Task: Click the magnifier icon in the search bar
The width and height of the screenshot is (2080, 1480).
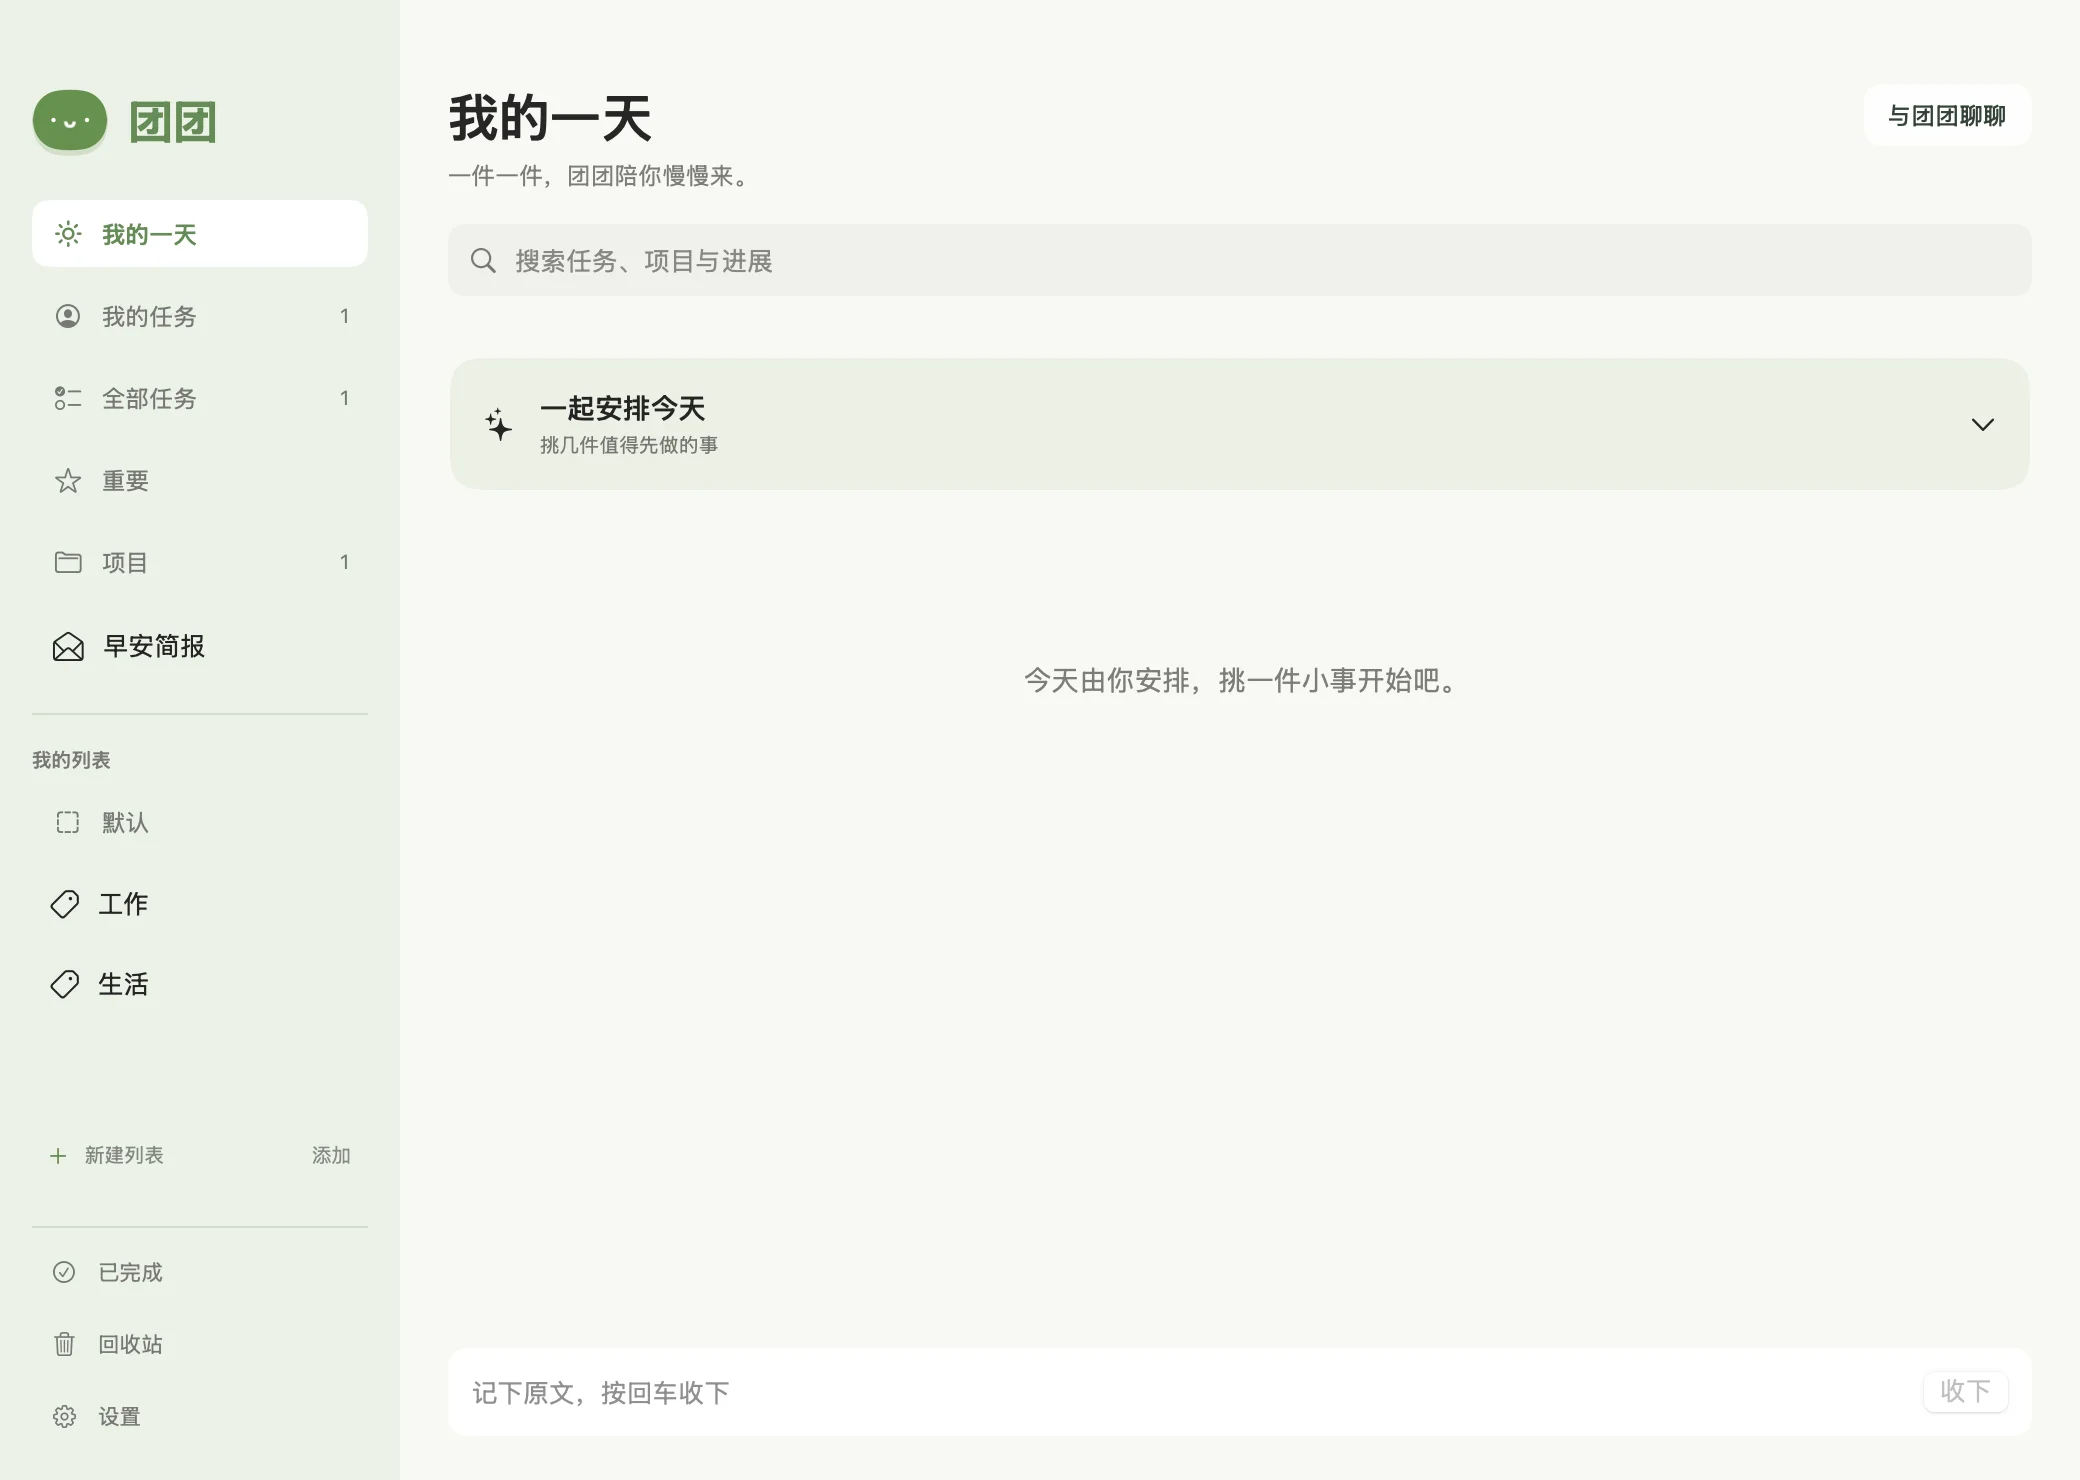Action: pyautogui.click(x=483, y=260)
